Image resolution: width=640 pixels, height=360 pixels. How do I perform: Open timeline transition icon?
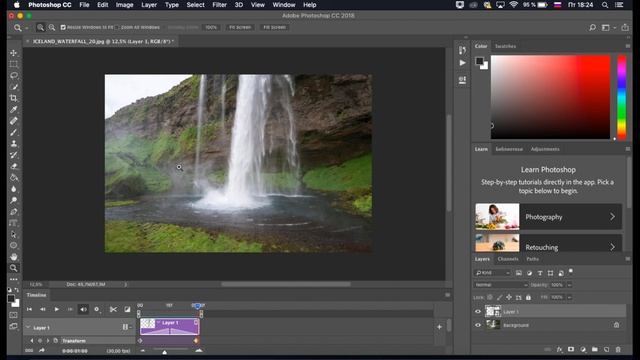click(x=127, y=309)
